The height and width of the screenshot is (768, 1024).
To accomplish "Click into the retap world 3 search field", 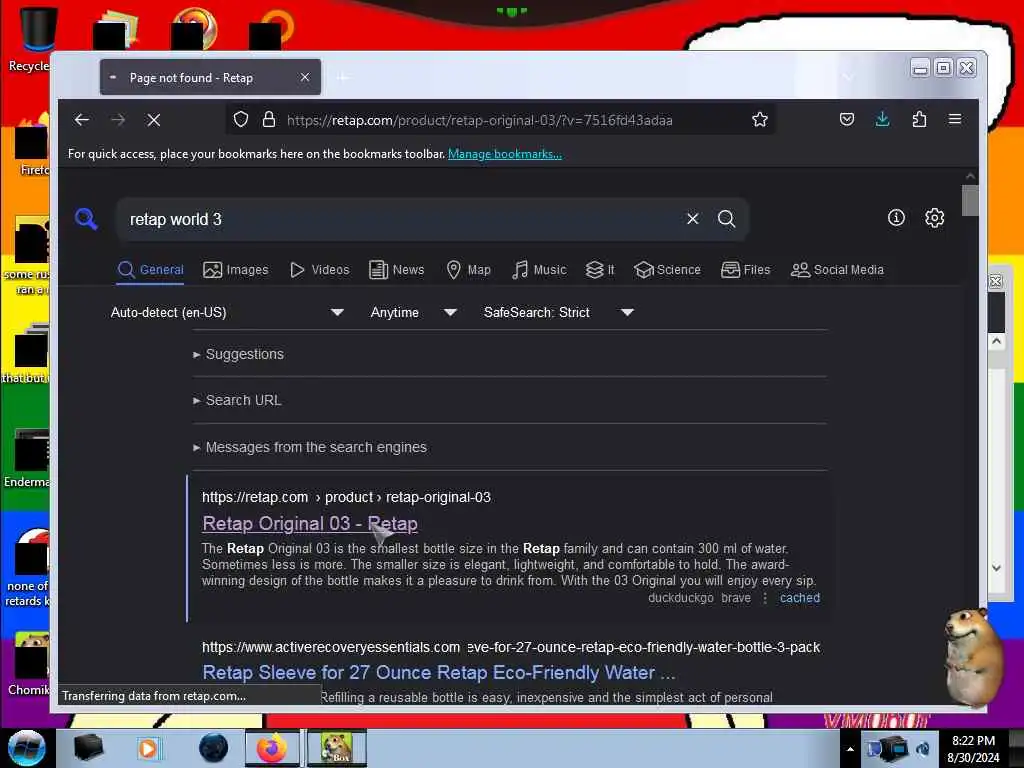I will pyautogui.click(x=398, y=219).
